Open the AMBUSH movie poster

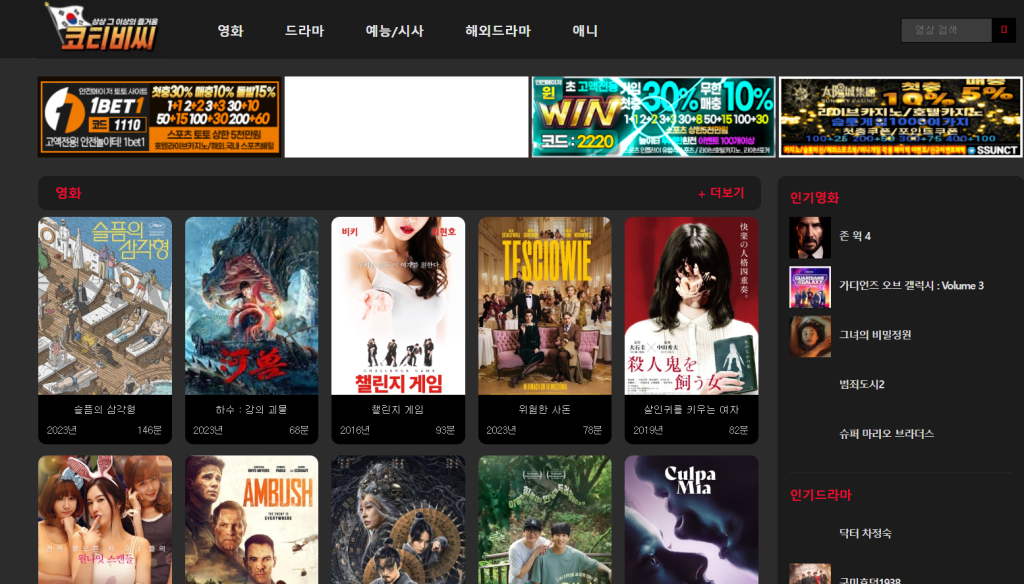tap(251, 519)
